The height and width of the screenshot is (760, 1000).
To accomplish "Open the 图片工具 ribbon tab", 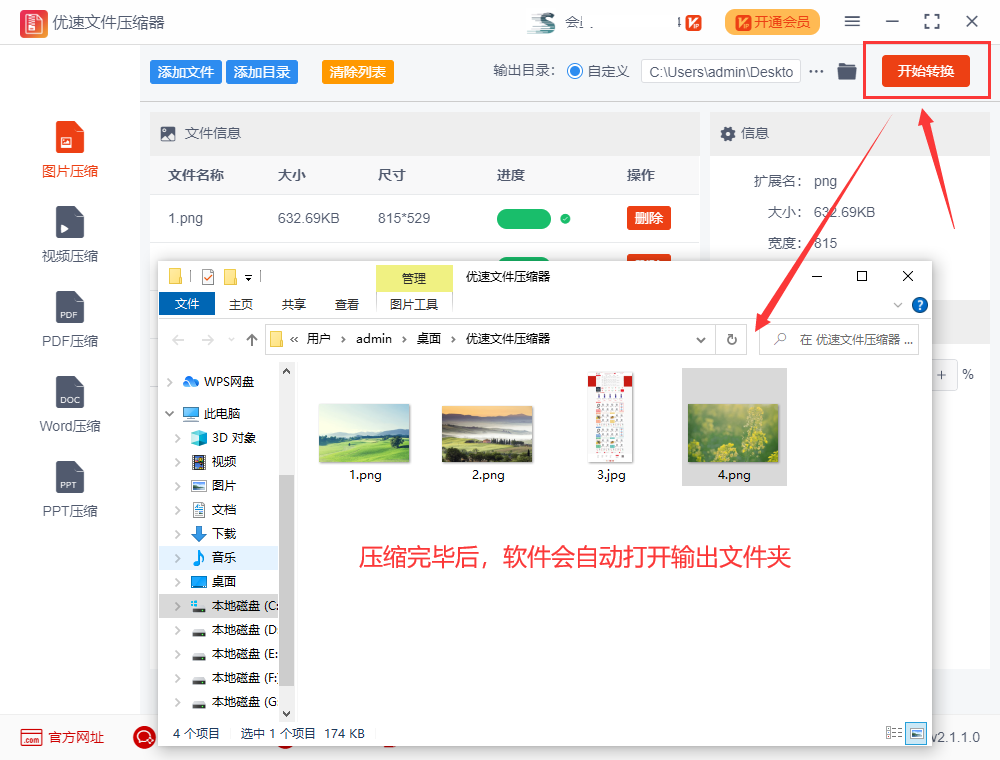I will point(414,304).
